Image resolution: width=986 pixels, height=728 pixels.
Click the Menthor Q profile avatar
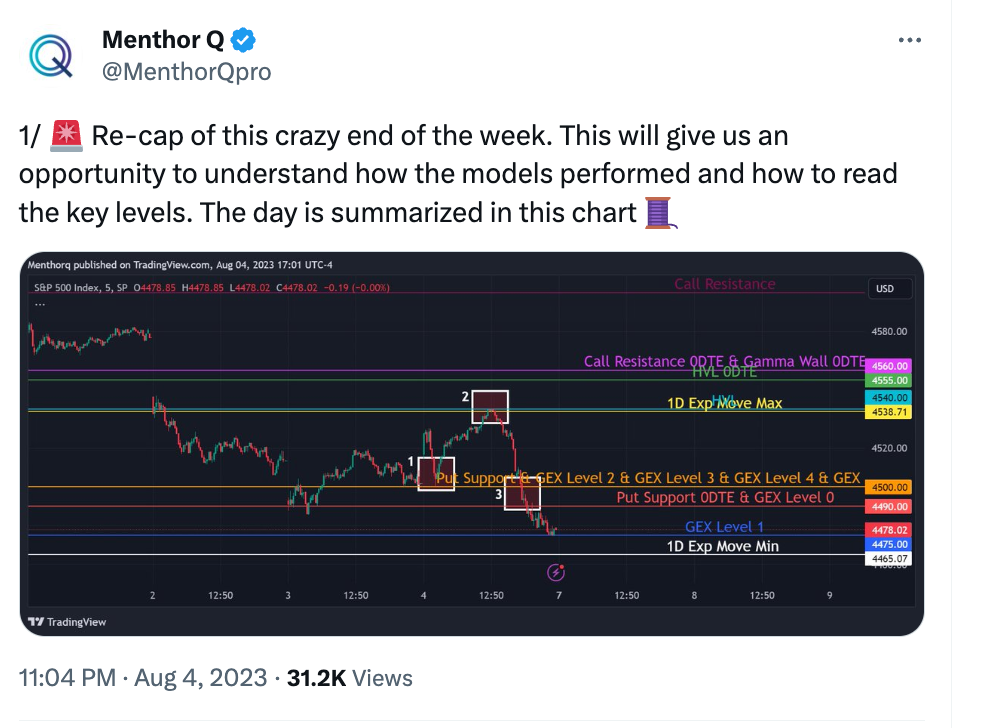(50, 55)
